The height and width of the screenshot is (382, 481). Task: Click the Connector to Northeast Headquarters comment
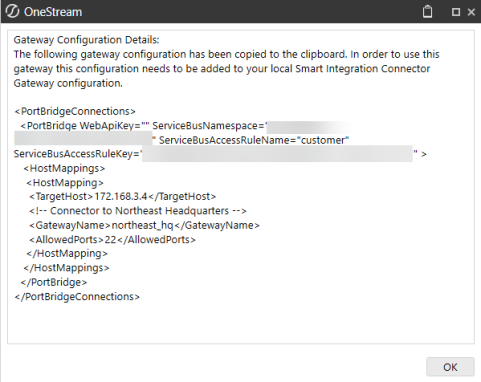pos(138,211)
